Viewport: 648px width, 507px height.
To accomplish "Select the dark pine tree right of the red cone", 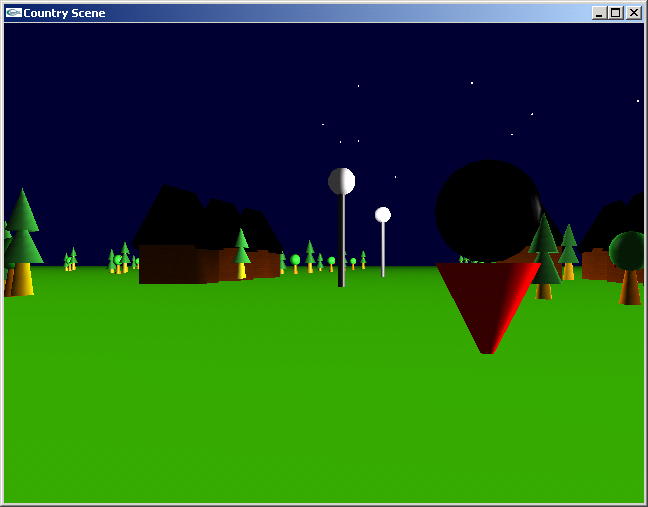I will point(544,255).
